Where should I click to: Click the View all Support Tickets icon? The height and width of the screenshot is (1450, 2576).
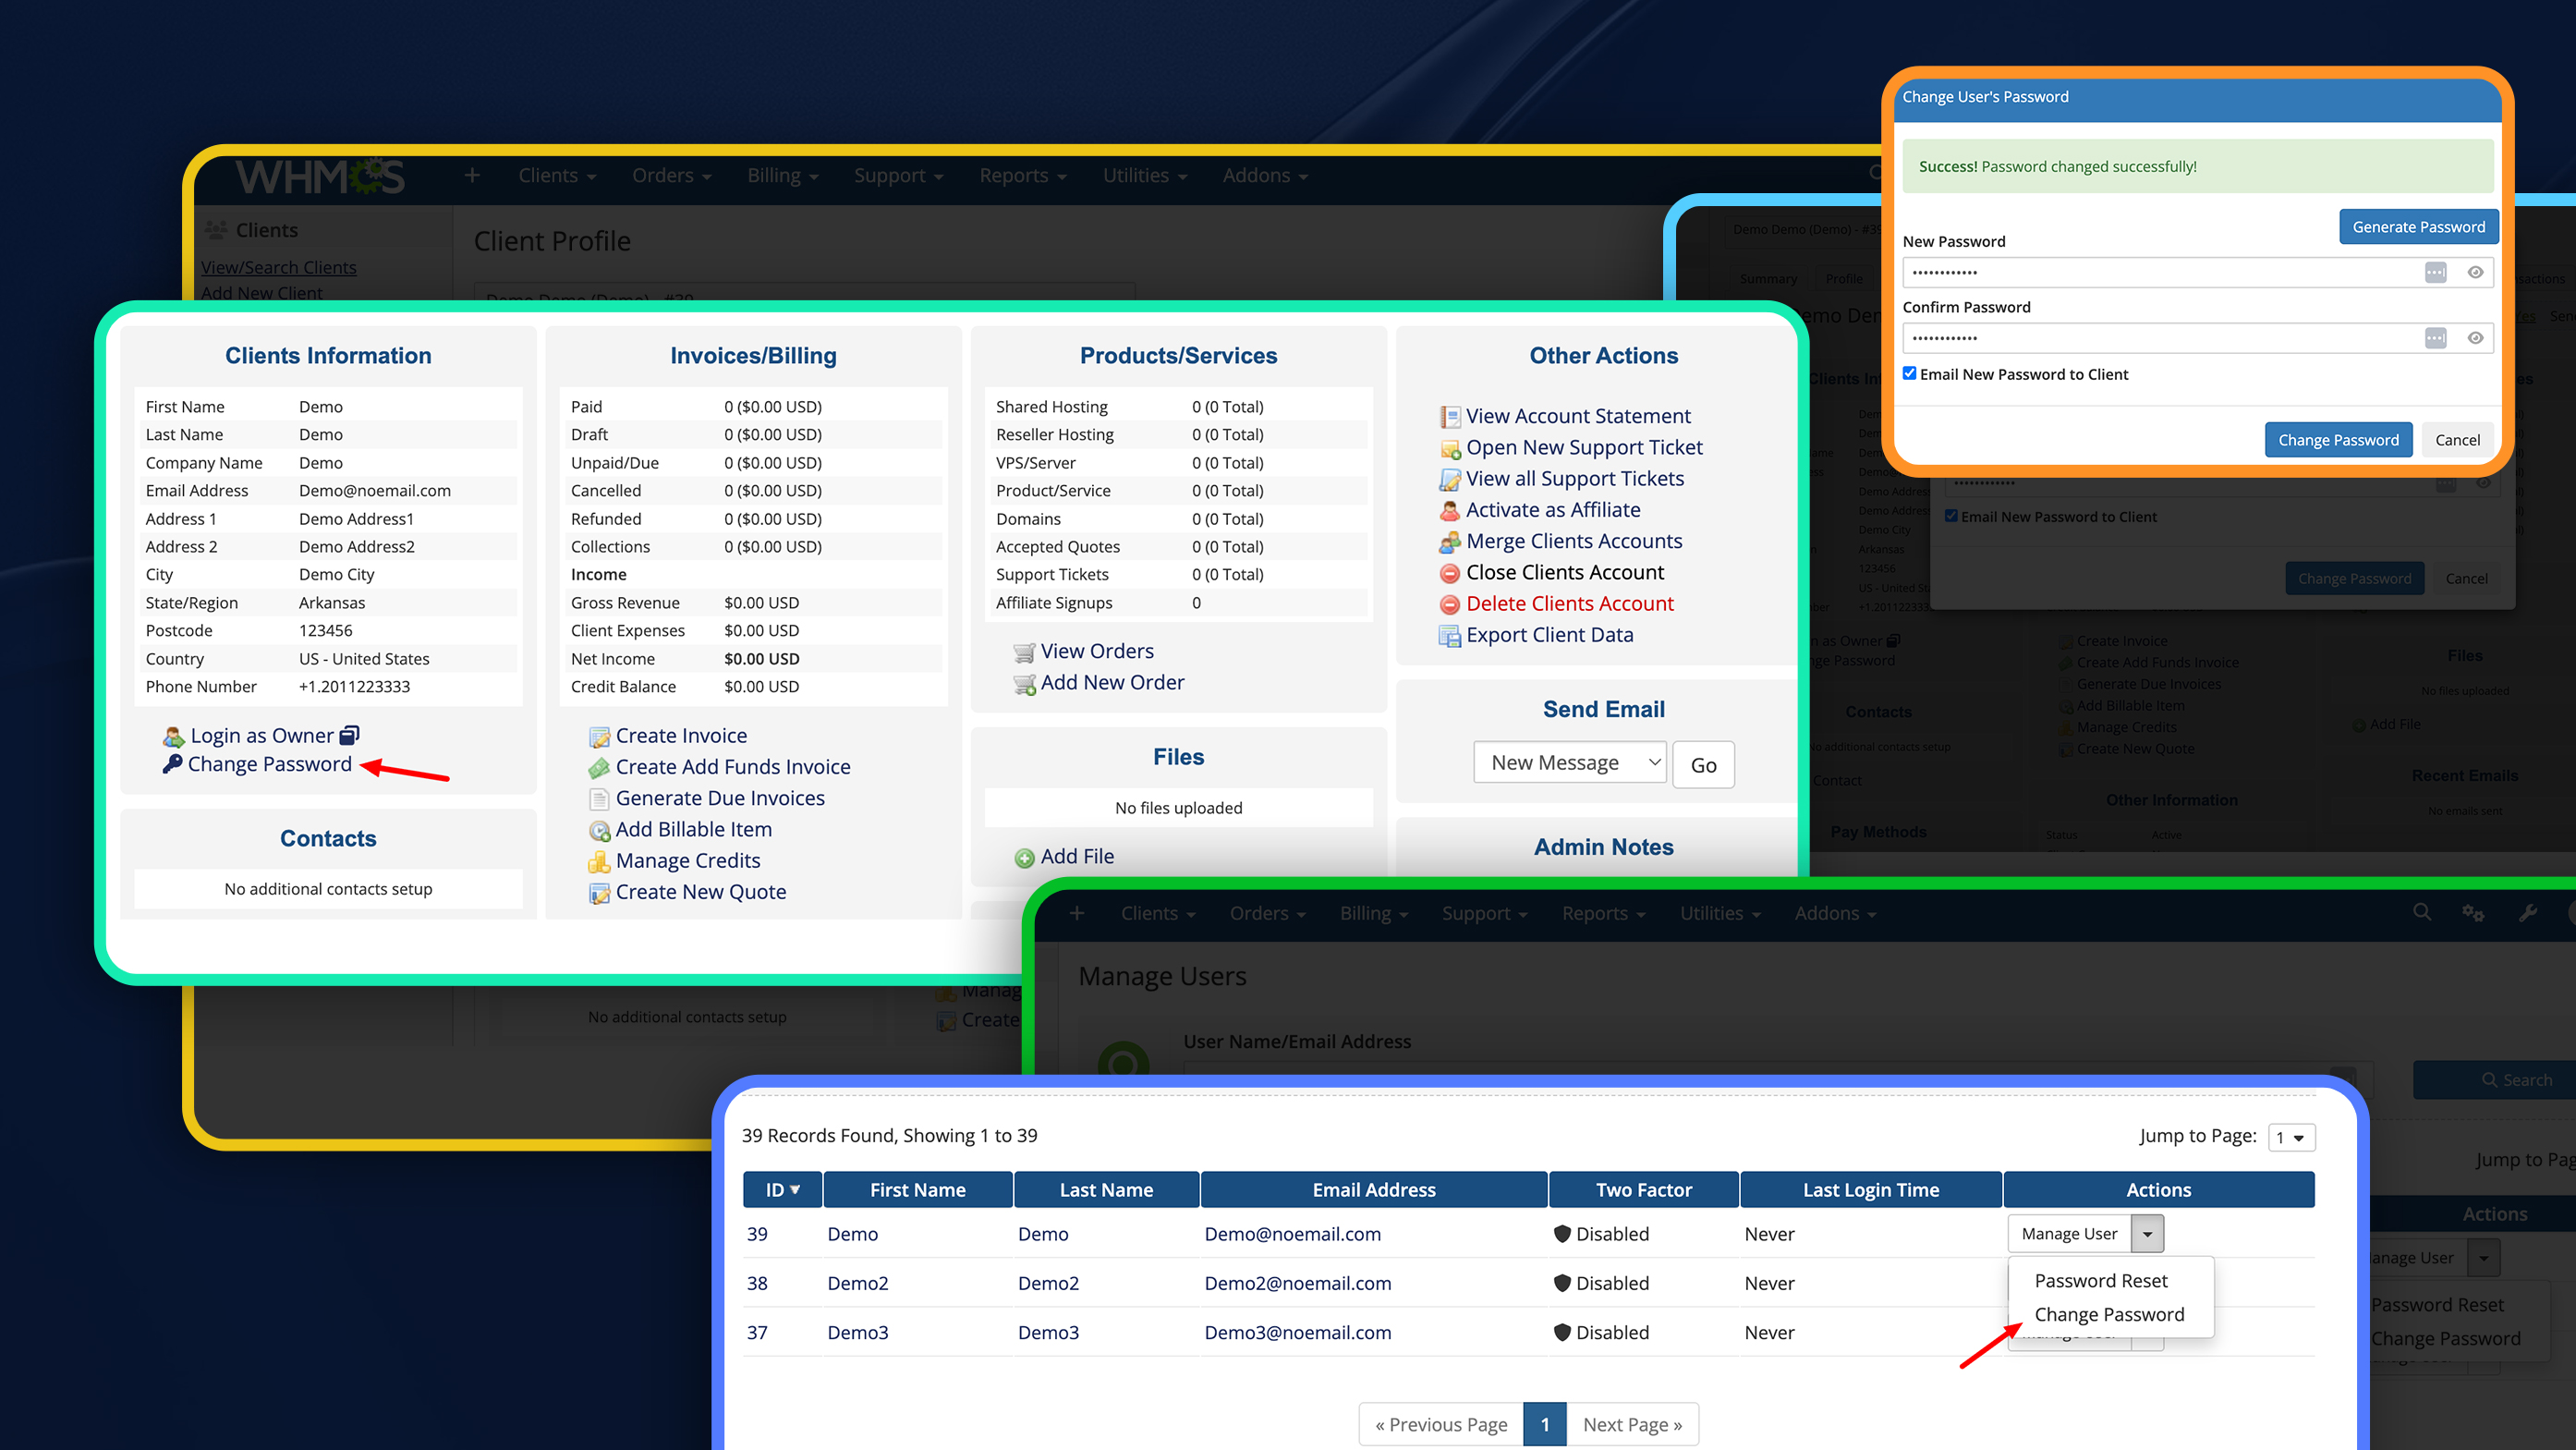click(x=1450, y=479)
